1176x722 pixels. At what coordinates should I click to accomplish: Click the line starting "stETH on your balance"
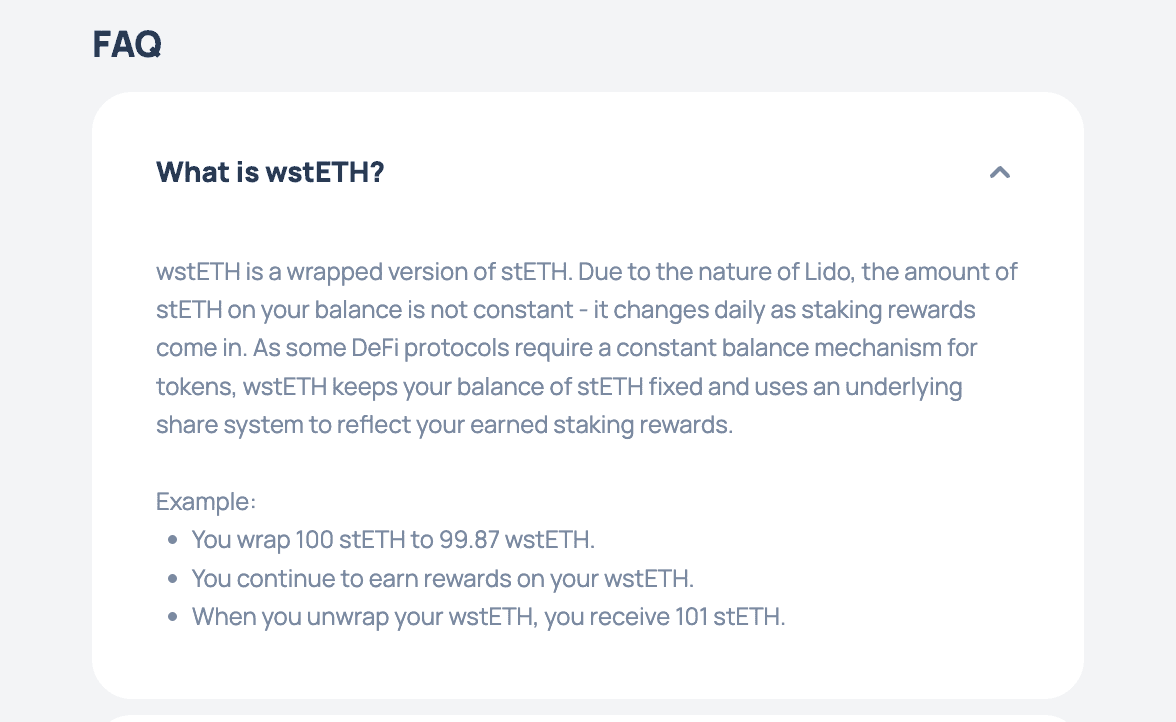point(566,309)
